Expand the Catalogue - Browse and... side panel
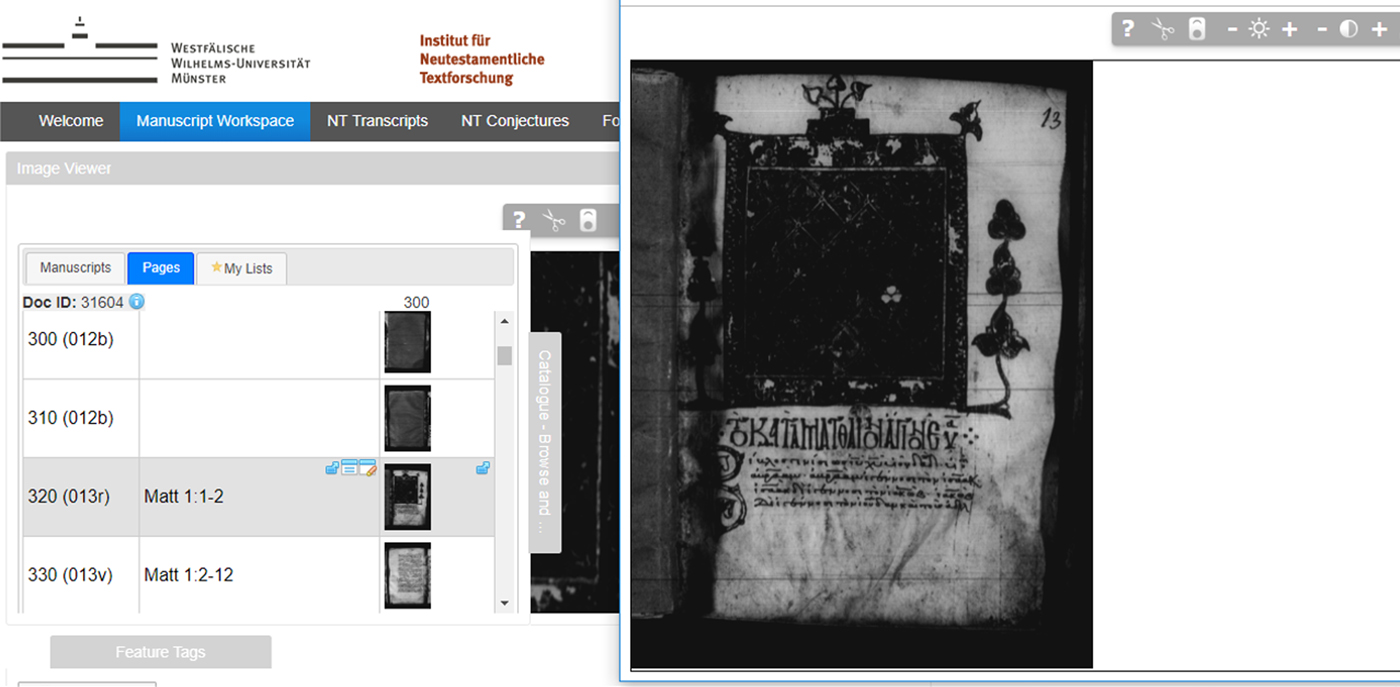This screenshot has width=1400, height=687. 545,442
